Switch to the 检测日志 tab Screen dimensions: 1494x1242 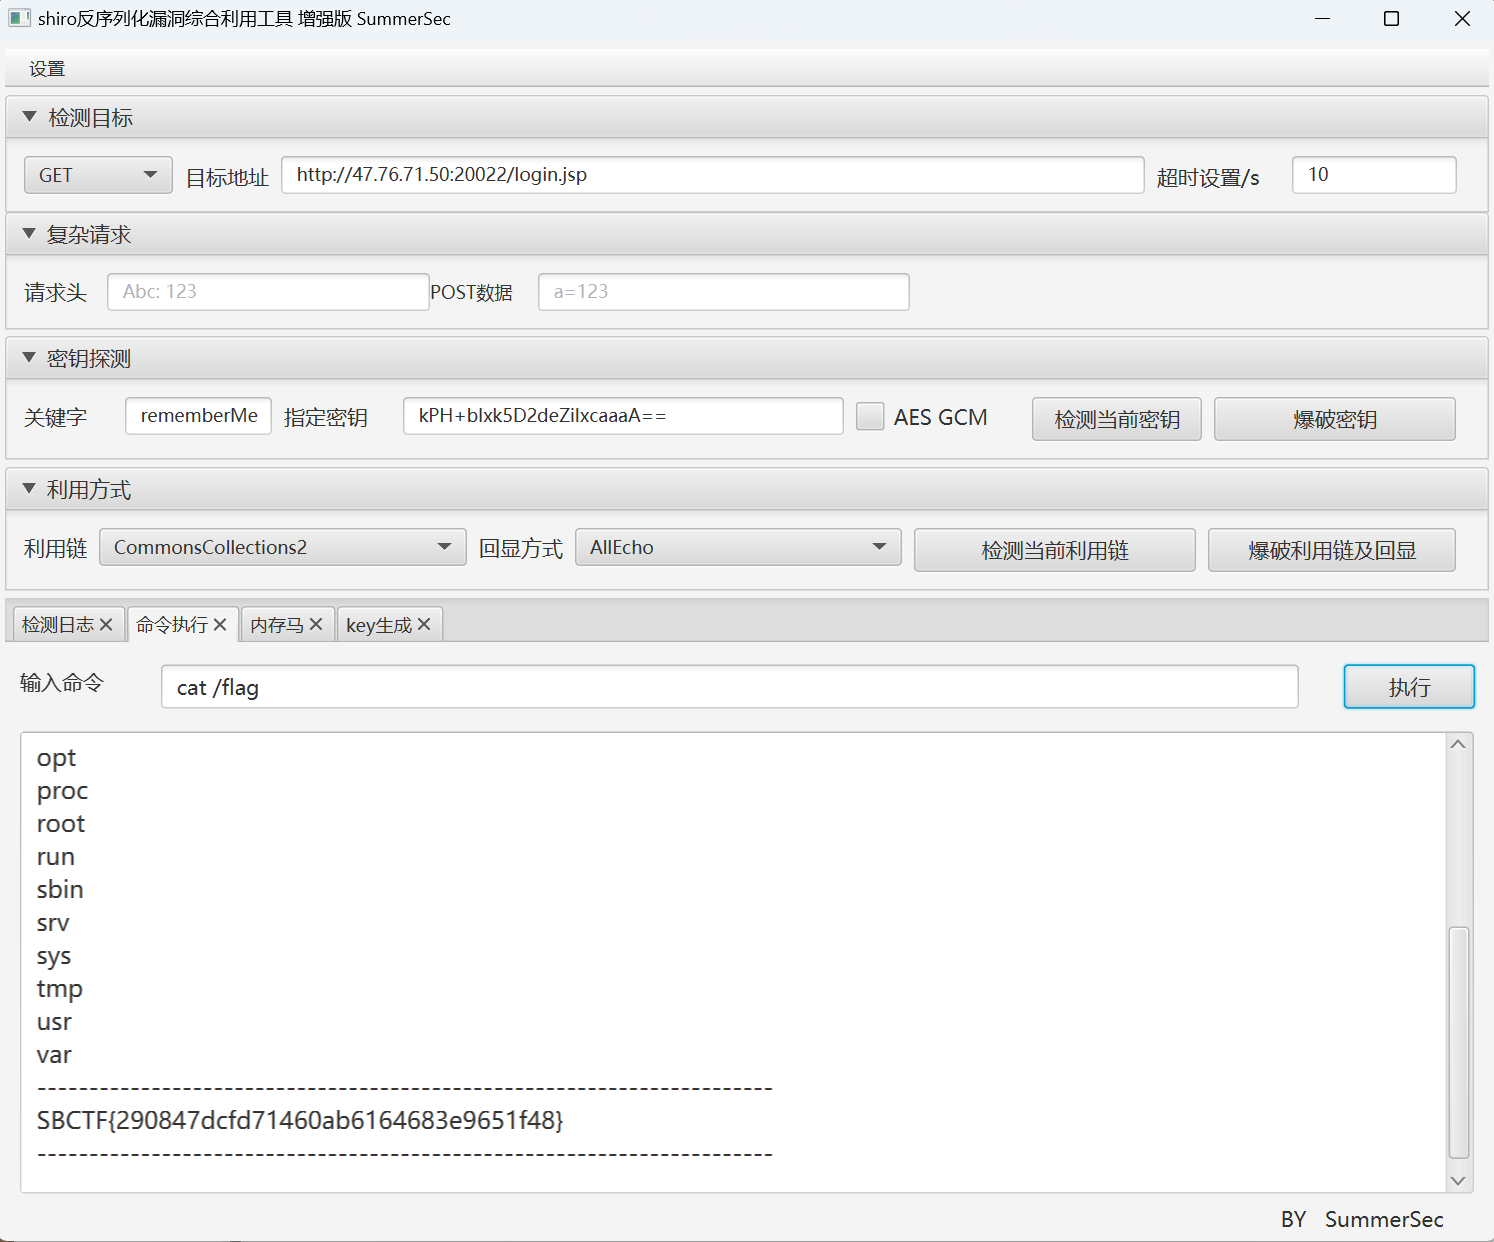(58, 625)
